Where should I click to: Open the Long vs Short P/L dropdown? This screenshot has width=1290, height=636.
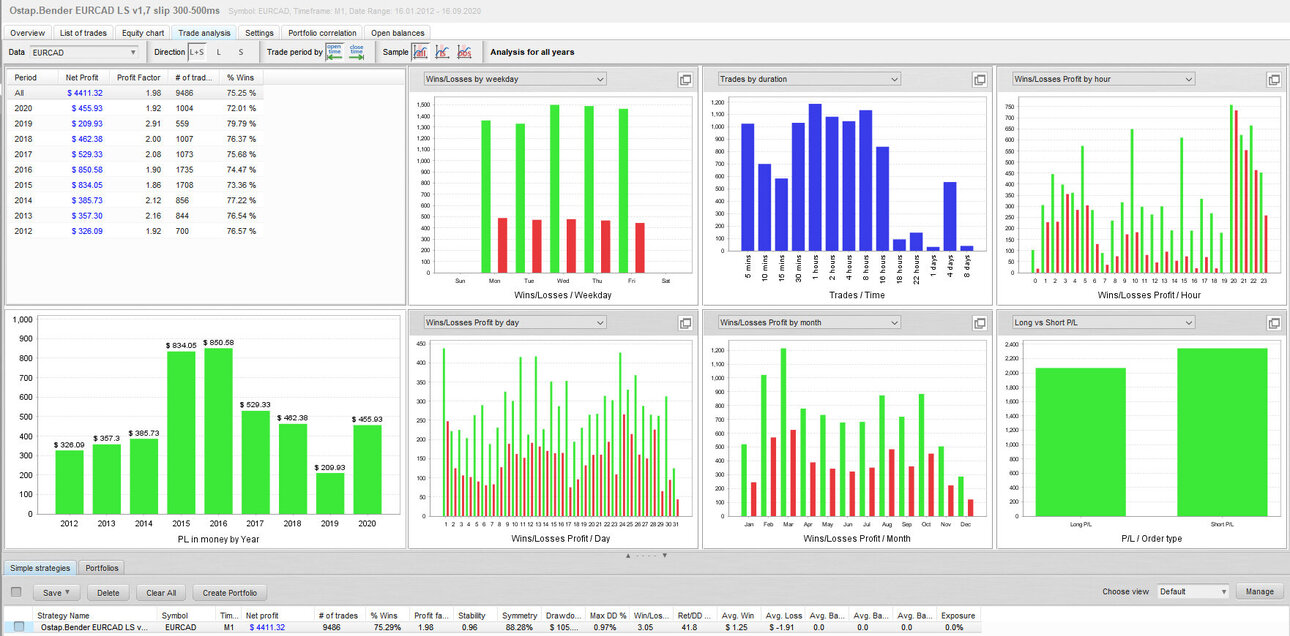tap(1102, 323)
